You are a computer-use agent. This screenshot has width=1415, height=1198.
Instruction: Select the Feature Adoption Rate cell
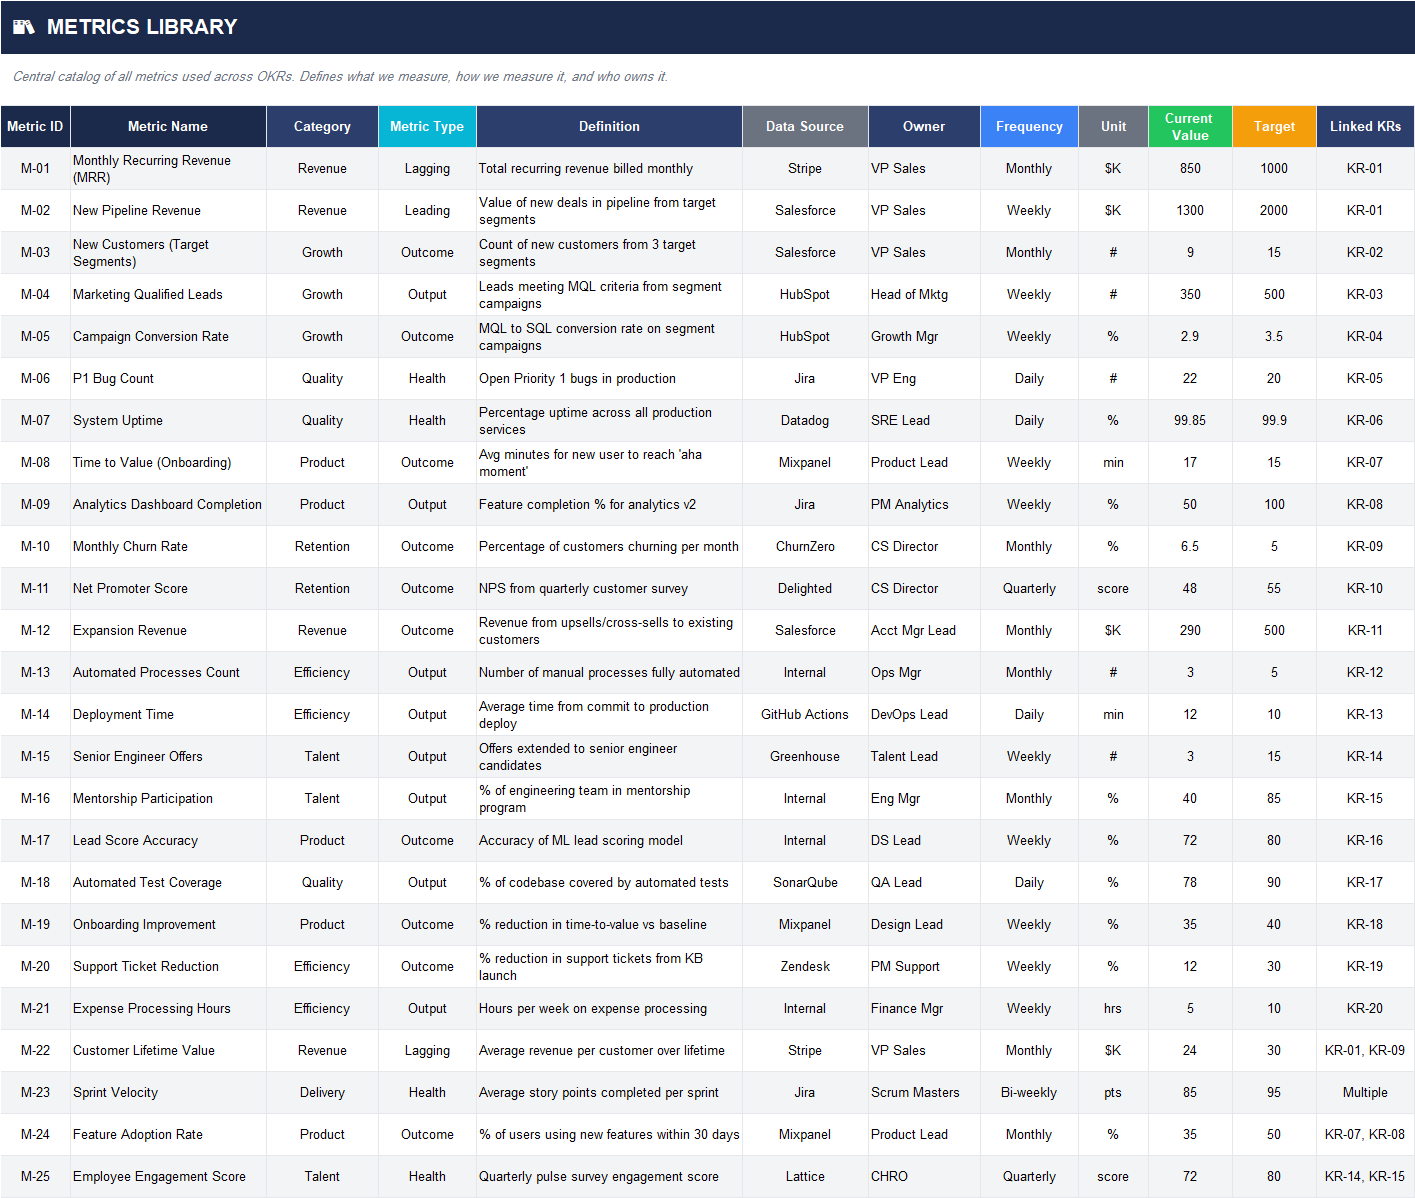coord(168,1134)
